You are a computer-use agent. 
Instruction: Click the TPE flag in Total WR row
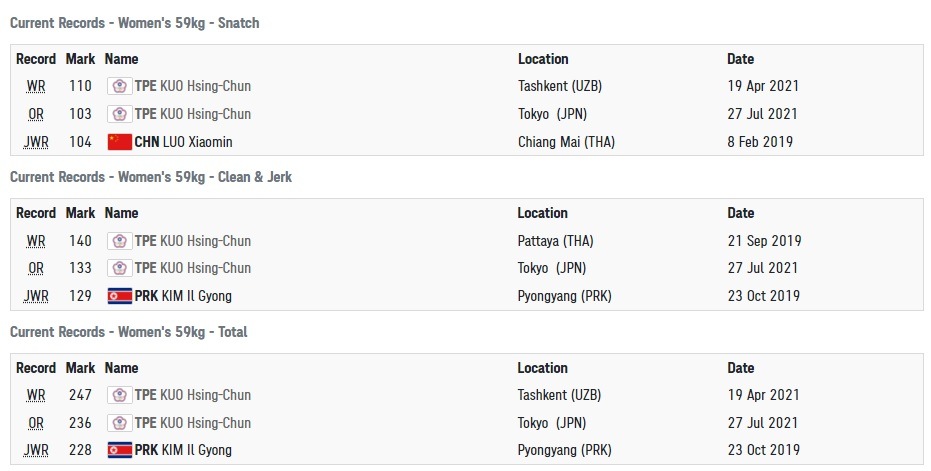click(x=119, y=395)
